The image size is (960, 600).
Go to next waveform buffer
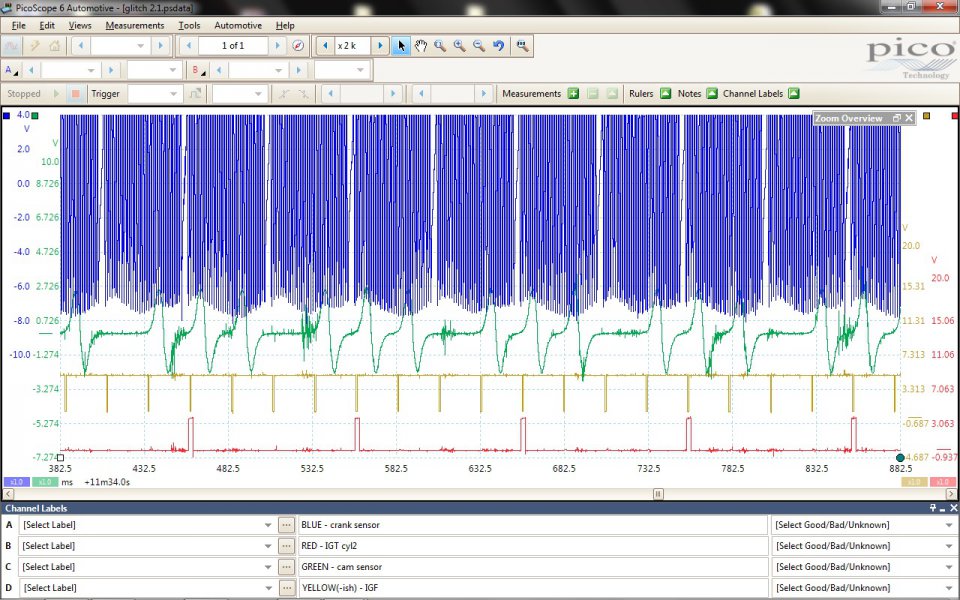point(277,46)
